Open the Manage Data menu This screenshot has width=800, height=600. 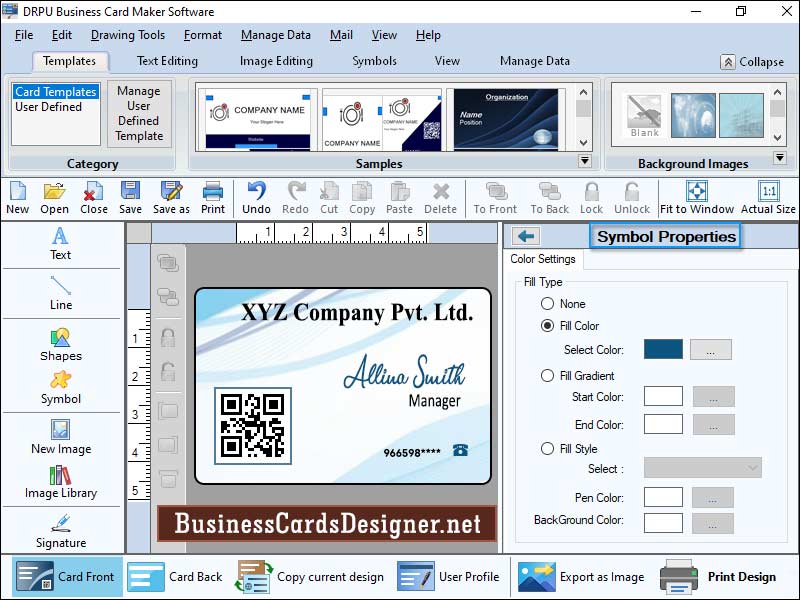[275, 34]
